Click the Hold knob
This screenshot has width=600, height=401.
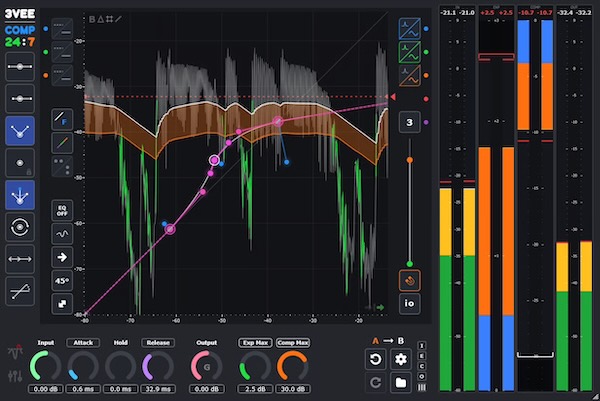click(121, 366)
